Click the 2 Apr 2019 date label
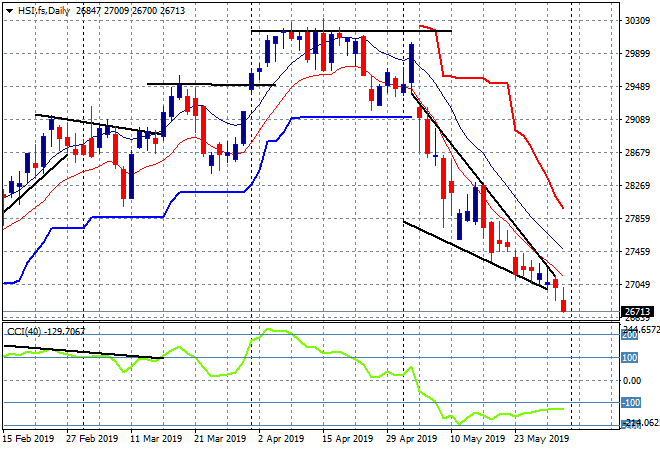 (x=281, y=439)
